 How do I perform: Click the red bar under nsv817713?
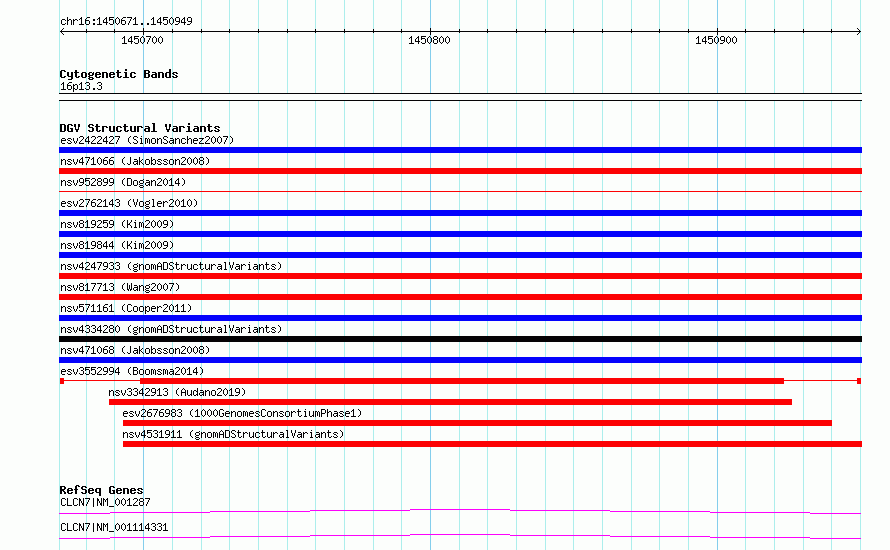[460, 297]
